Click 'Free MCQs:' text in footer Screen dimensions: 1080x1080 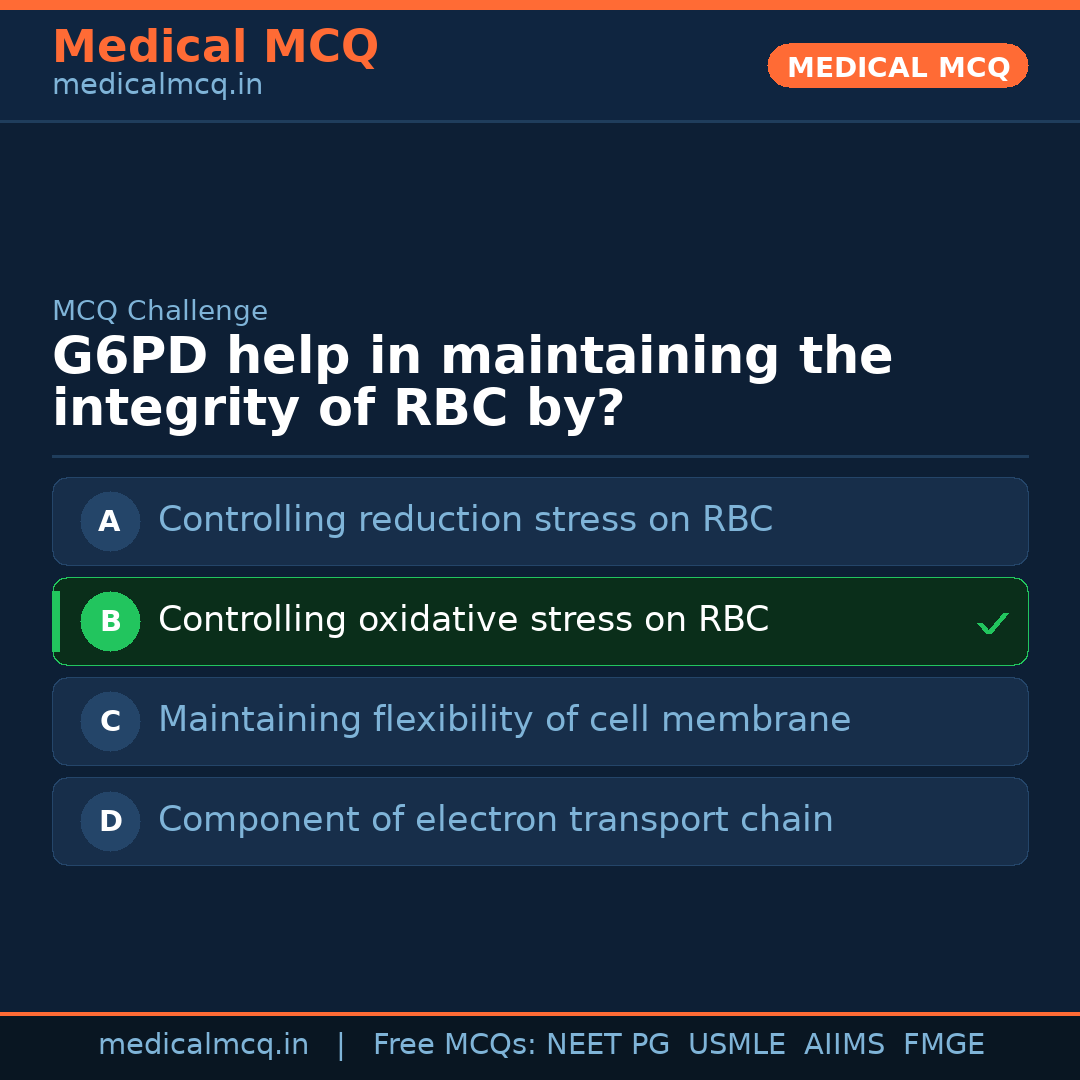point(454,1045)
